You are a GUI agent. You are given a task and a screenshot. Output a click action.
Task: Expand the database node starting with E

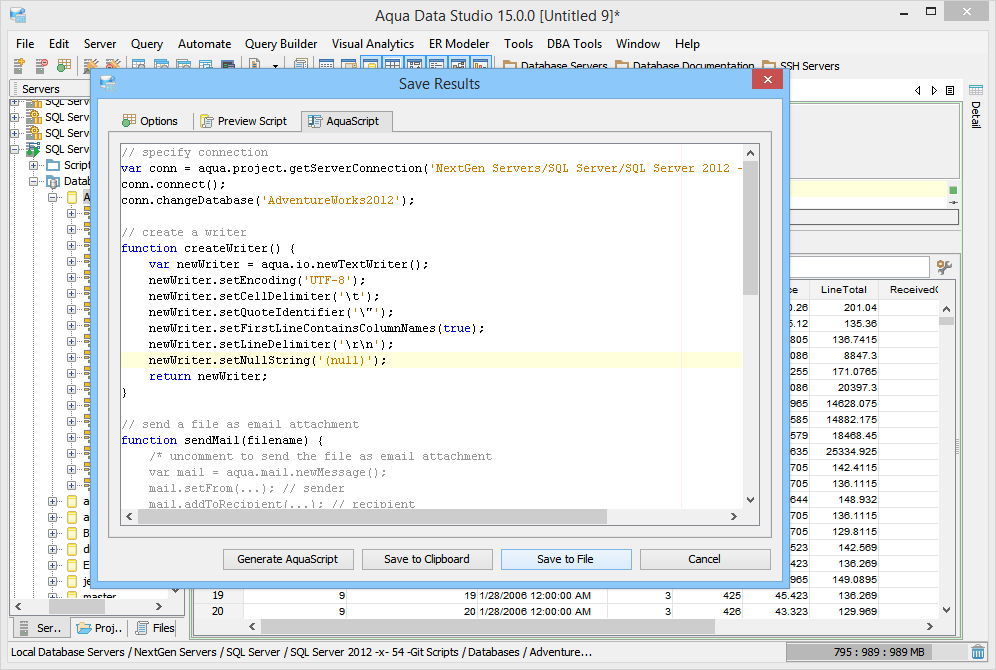53,565
